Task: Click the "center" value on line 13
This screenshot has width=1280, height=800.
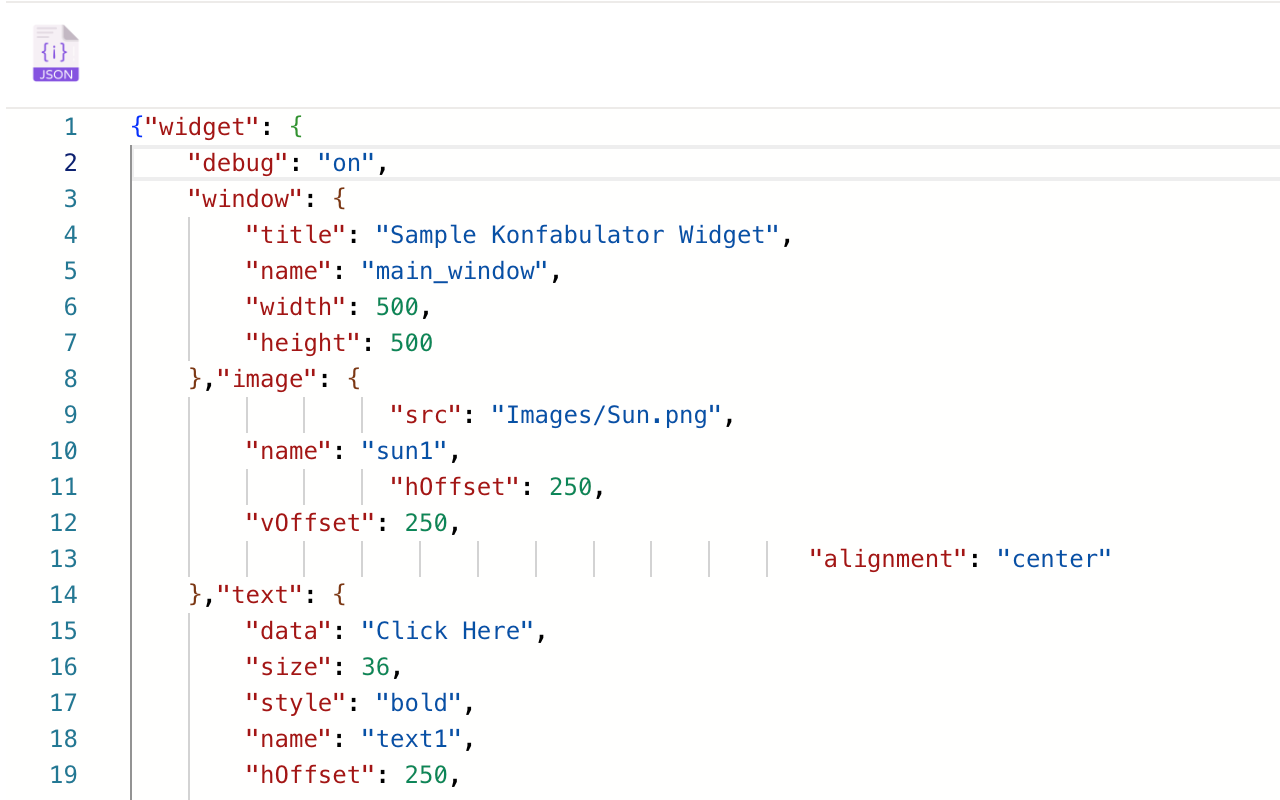Action: pyautogui.click(x=1054, y=559)
